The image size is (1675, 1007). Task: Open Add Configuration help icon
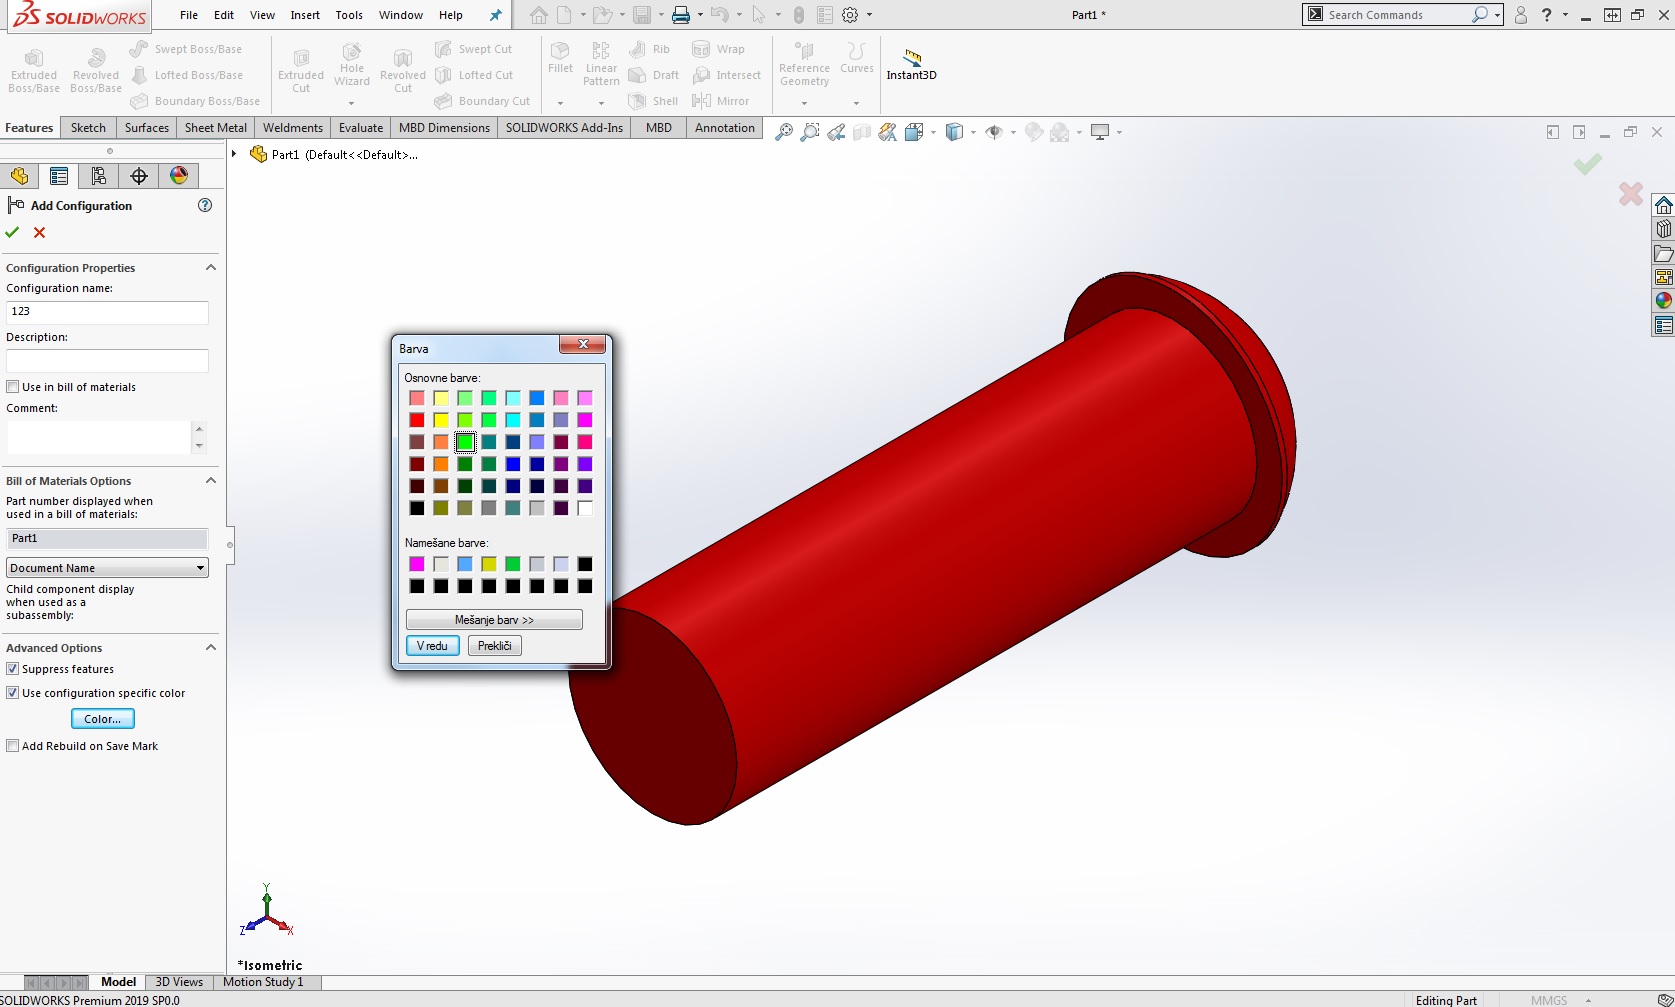205,205
